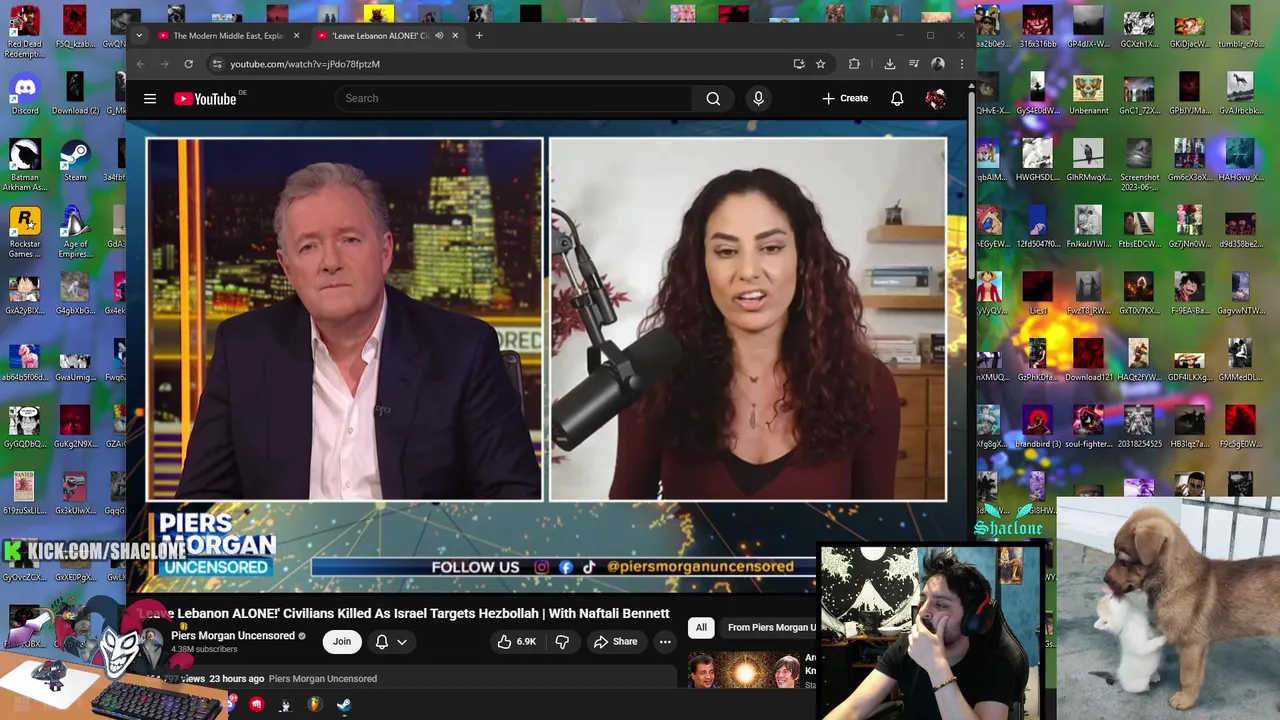Open more actions ellipsis under the video
This screenshot has width=1280, height=720.
click(x=665, y=642)
